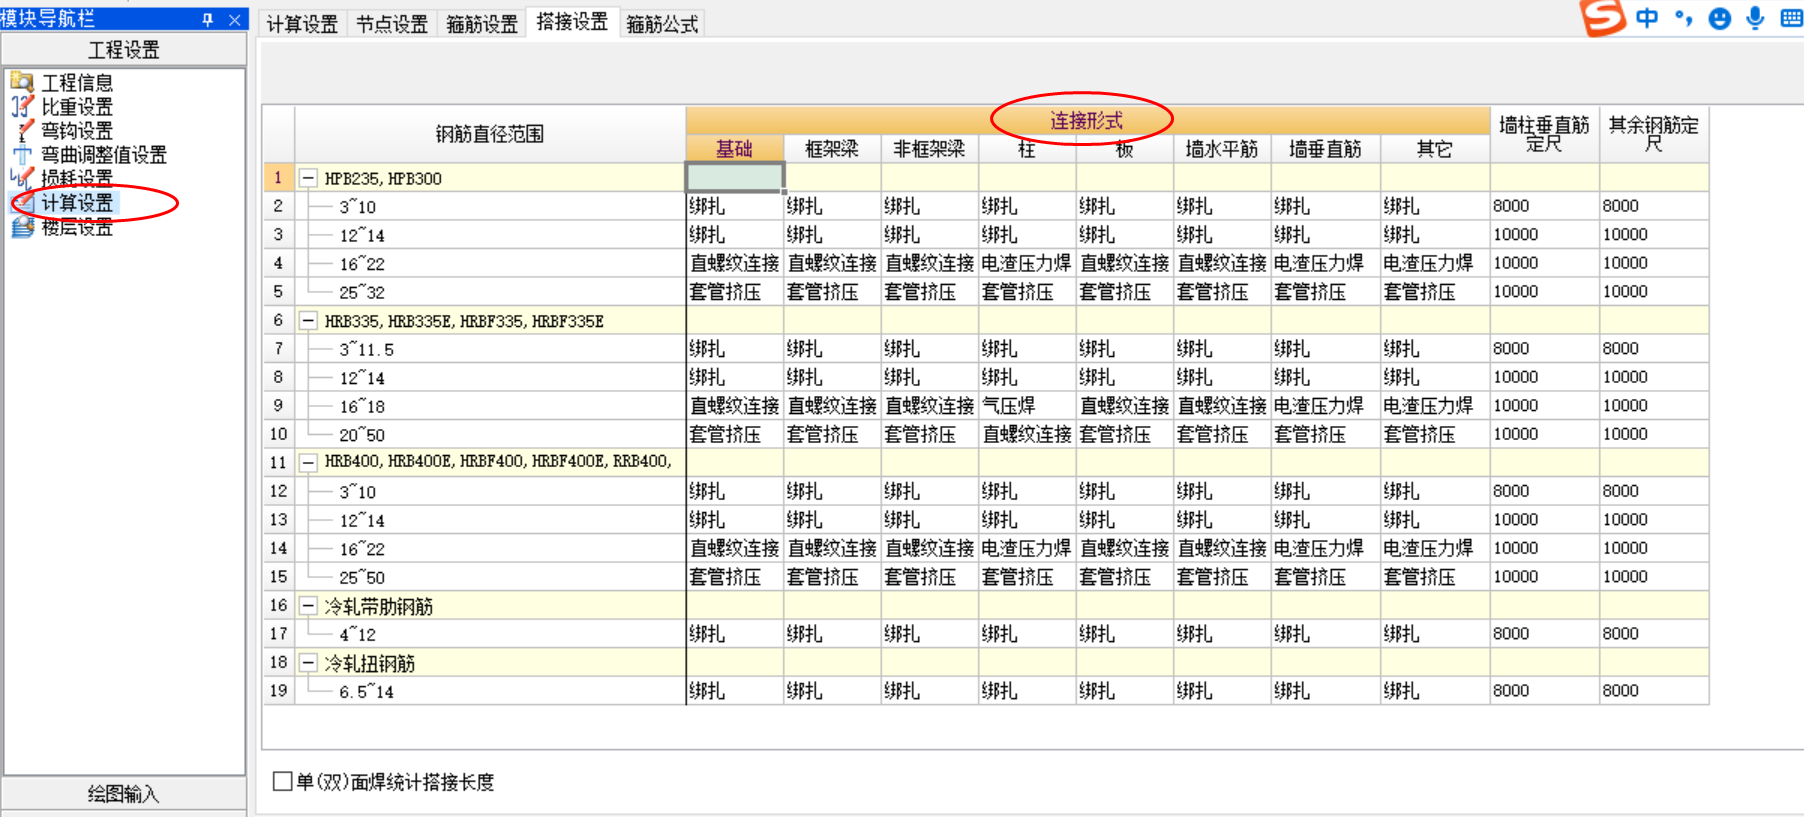The image size is (1804, 817).
Task: Click the 弯钩设置 icon
Action: coord(22,130)
